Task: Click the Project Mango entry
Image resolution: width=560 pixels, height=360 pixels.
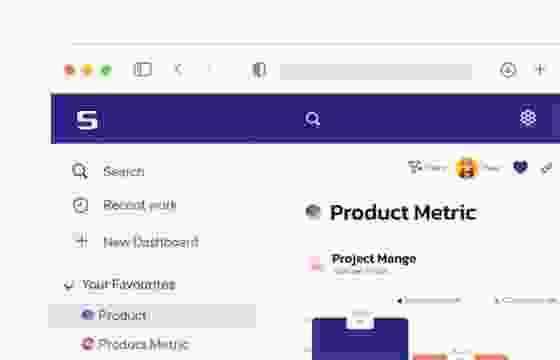Action: (373, 259)
